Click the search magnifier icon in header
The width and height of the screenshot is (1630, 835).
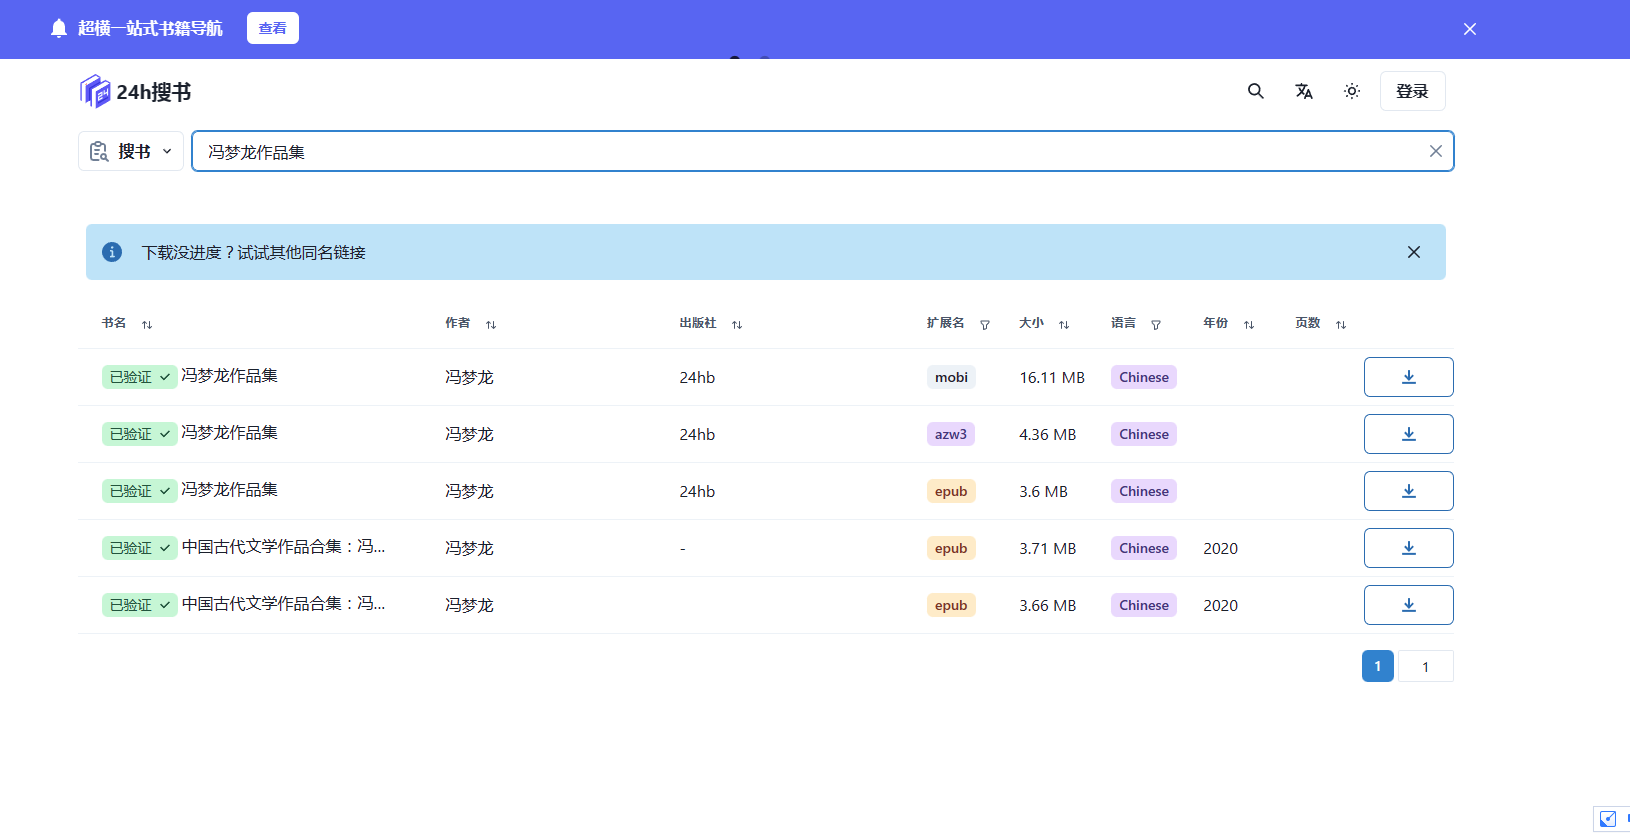click(1256, 91)
